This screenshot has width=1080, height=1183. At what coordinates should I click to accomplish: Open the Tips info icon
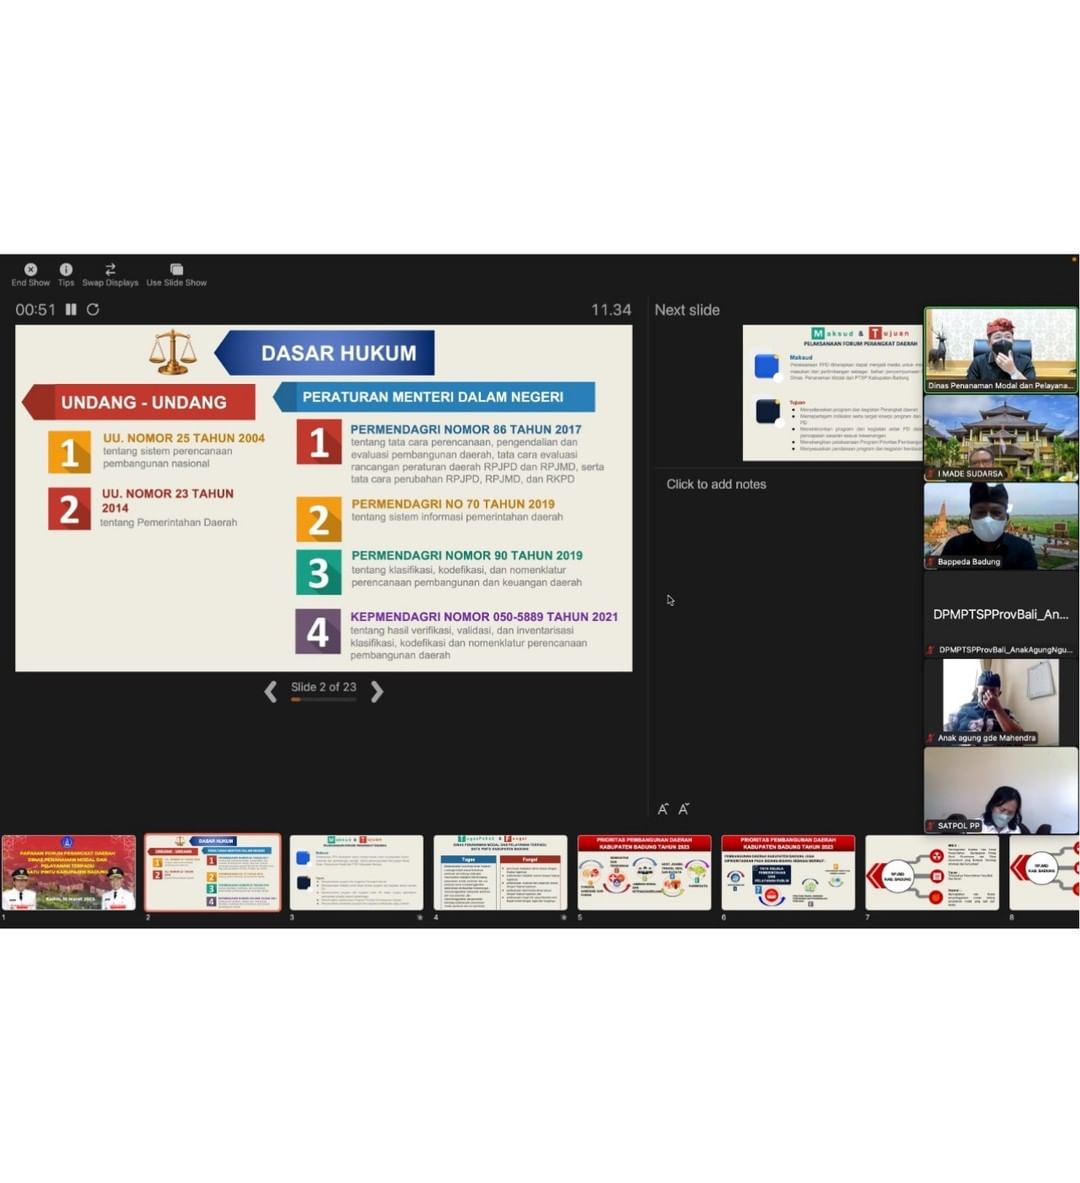66,270
